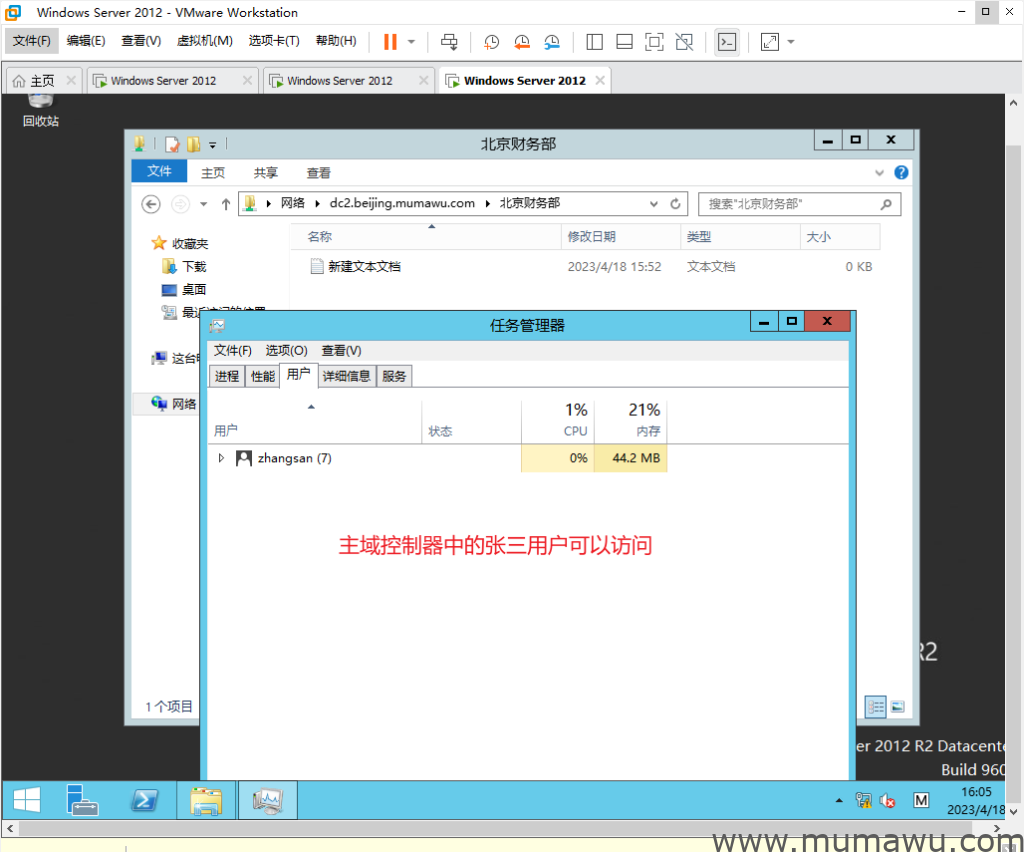
Task: Switch Explorer to large icons view
Action: [897, 706]
